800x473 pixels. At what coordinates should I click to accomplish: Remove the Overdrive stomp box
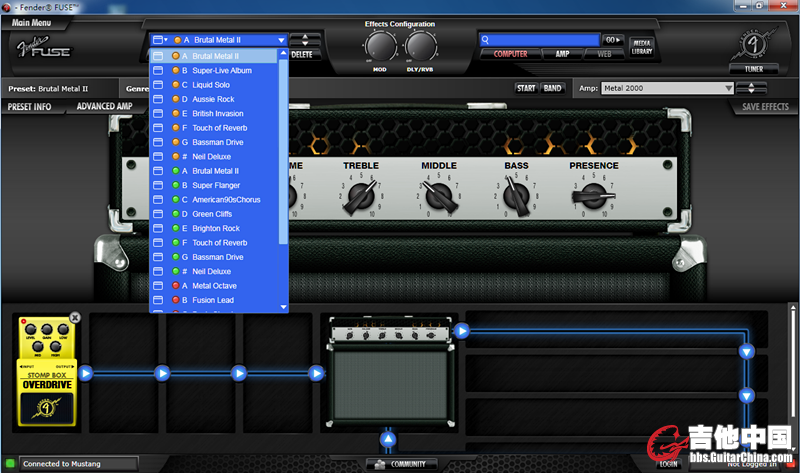(x=75, y=317)
